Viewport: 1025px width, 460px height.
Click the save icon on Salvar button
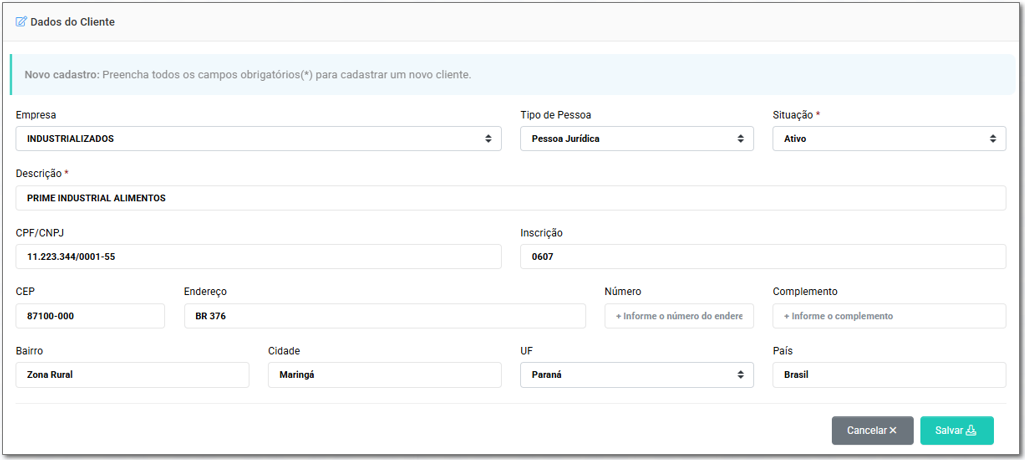(x=971, y=431)
